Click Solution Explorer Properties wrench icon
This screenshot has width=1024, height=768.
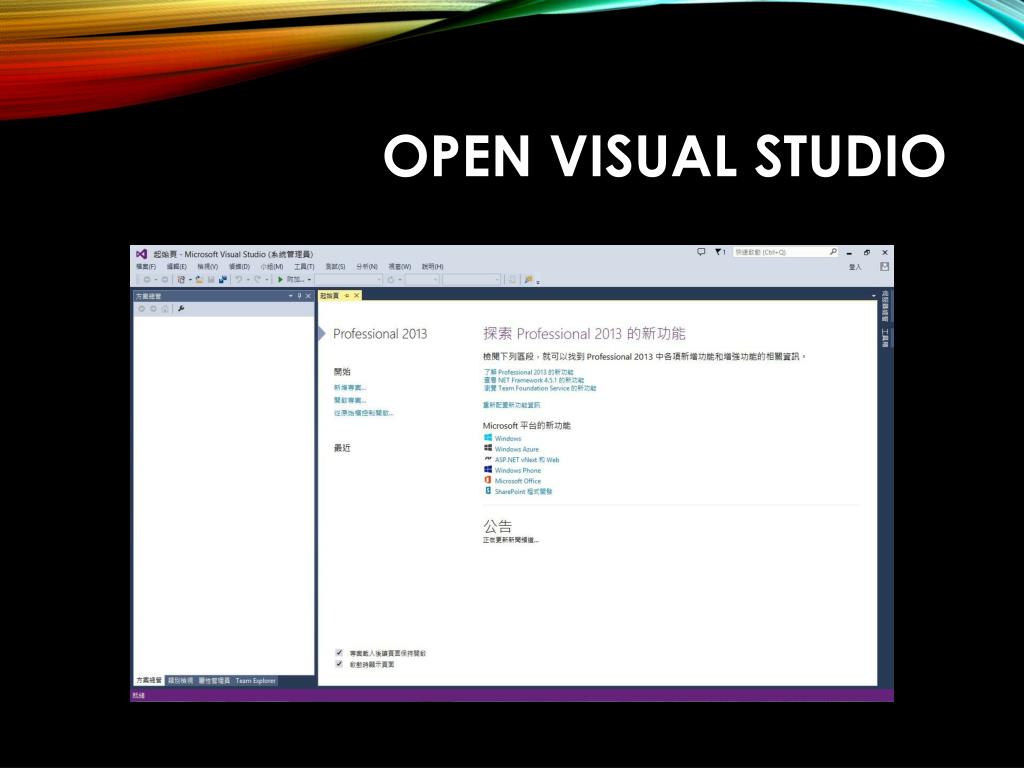click(x=181, y=309)
